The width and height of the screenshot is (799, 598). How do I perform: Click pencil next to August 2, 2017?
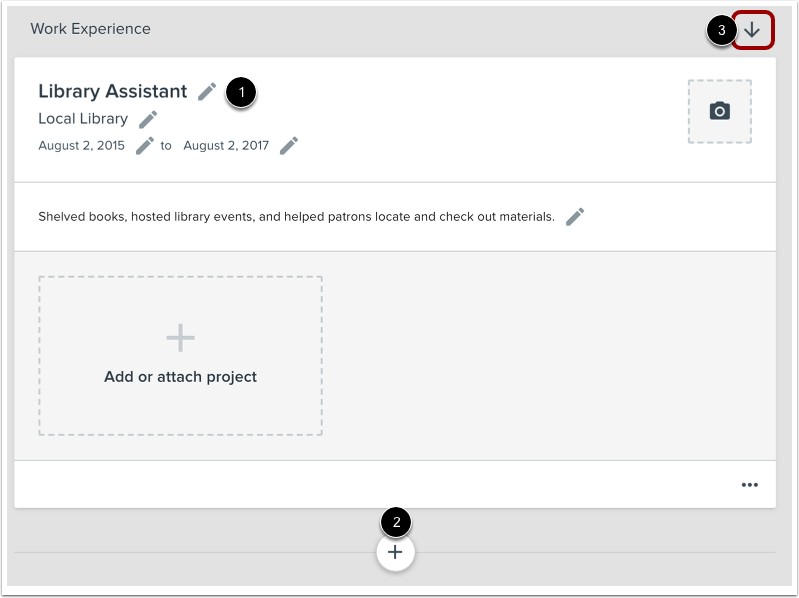coord(288,145)
